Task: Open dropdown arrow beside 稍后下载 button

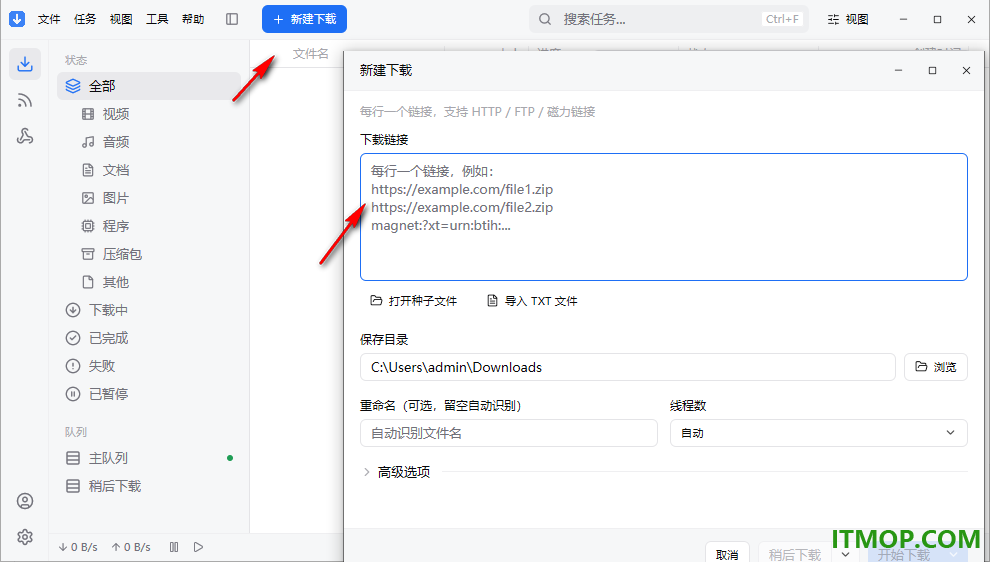Action: click(x=846, y=554)
